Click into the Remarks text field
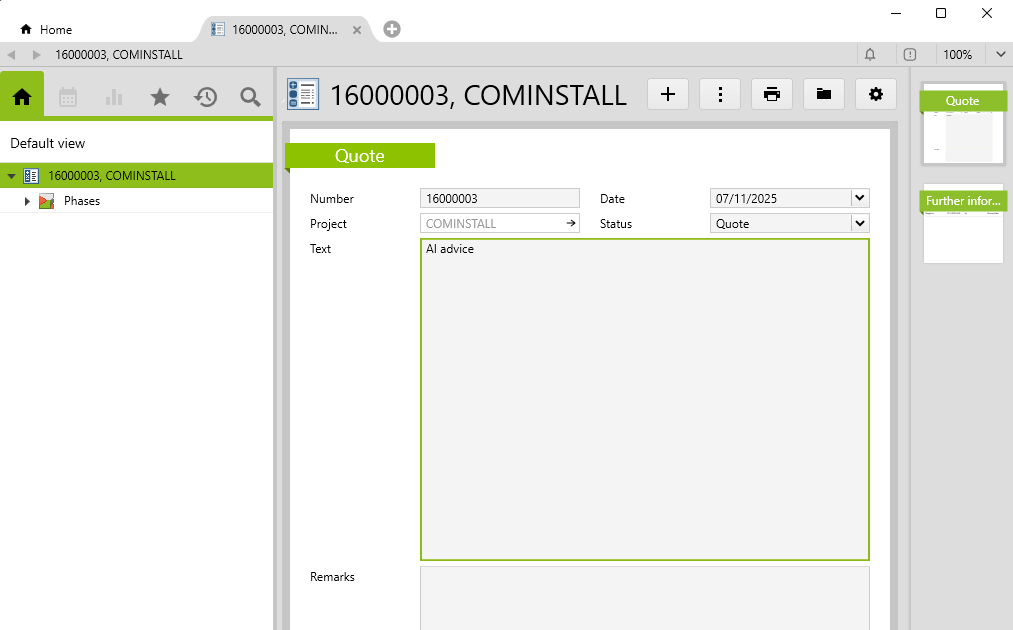1013x630 pixels. click(x=644, y=597)
